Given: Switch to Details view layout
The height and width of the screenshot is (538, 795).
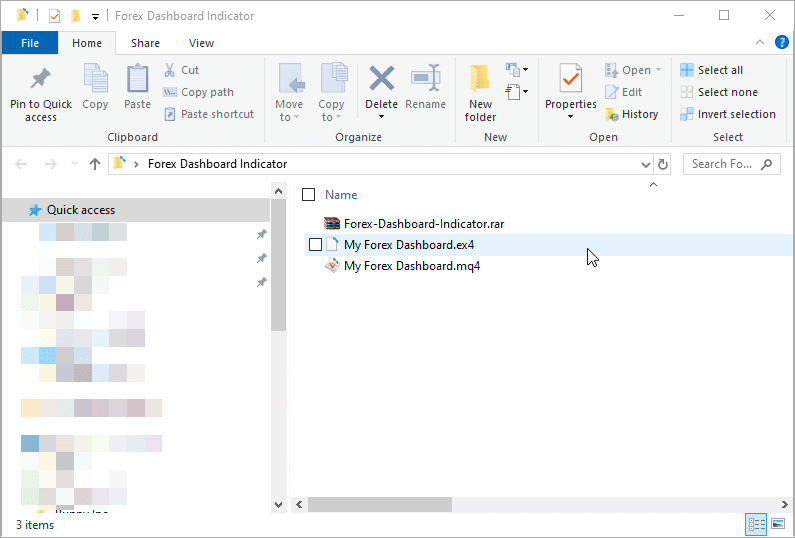Looking at the screenshot, I should [x=756, y=524].
